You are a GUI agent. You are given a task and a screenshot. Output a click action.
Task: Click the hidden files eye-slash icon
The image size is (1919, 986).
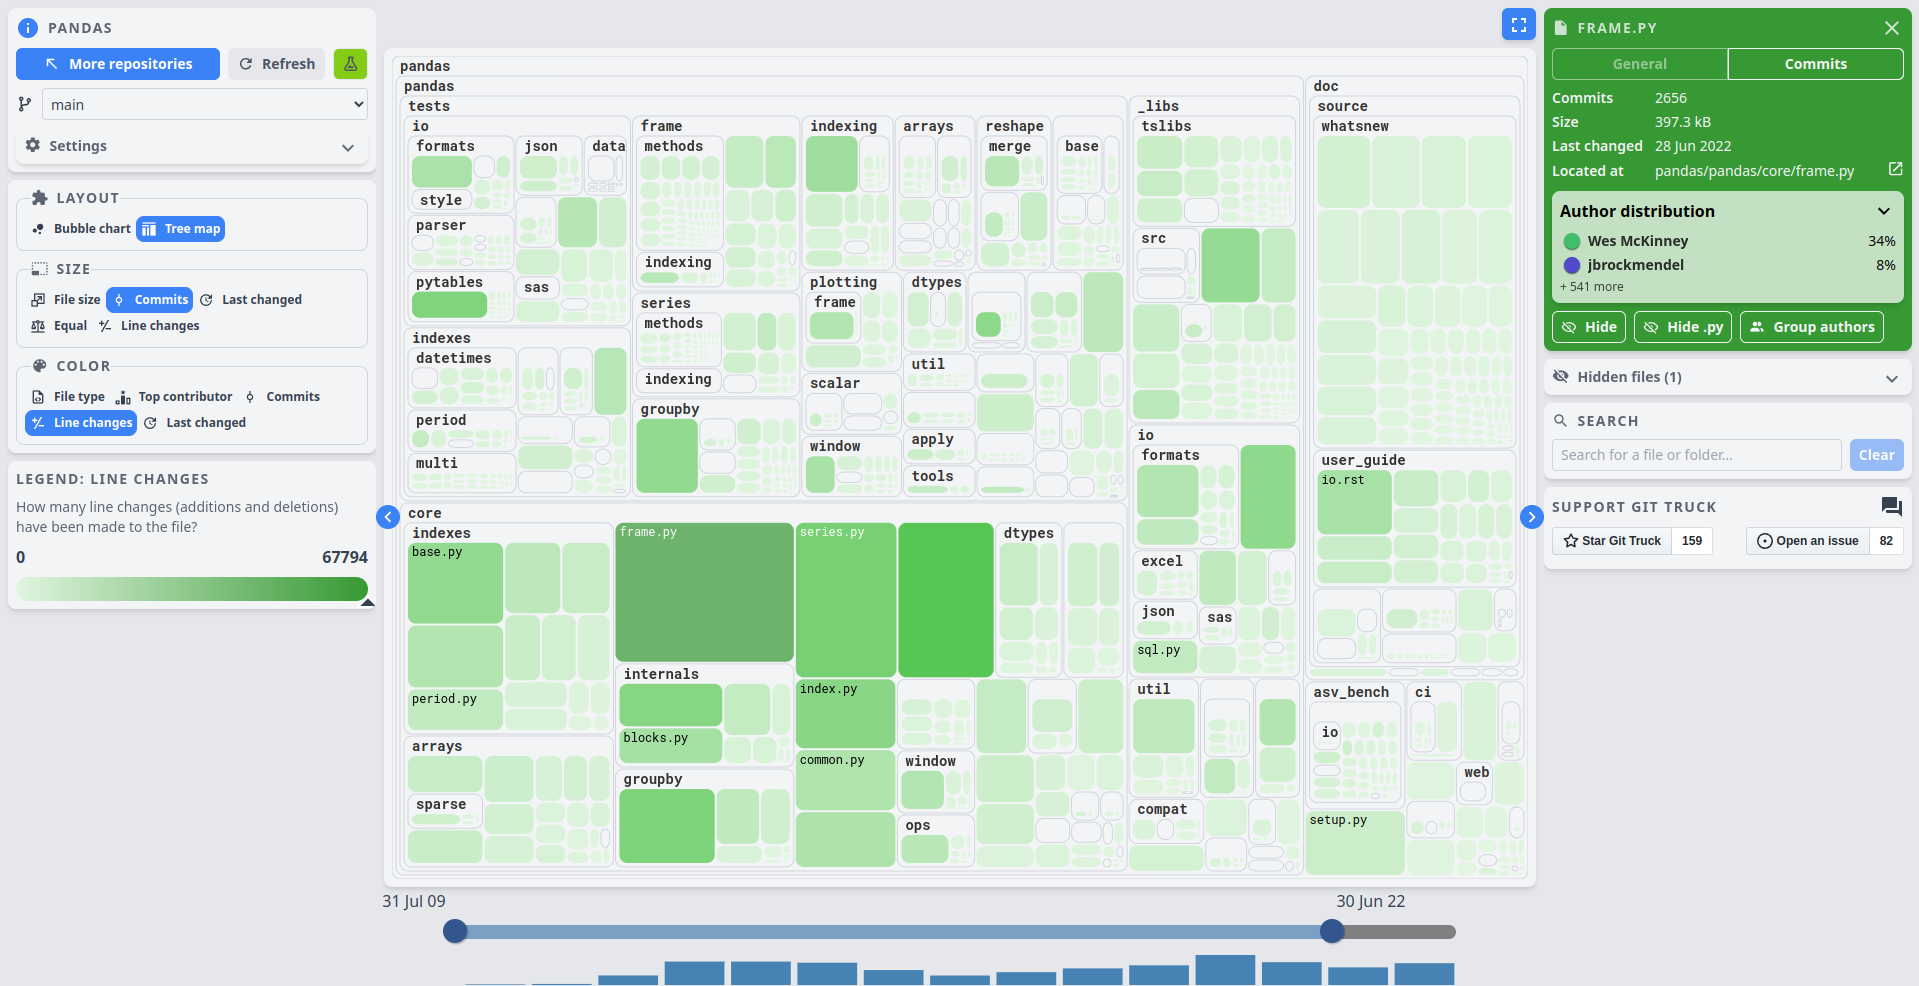1560,377
